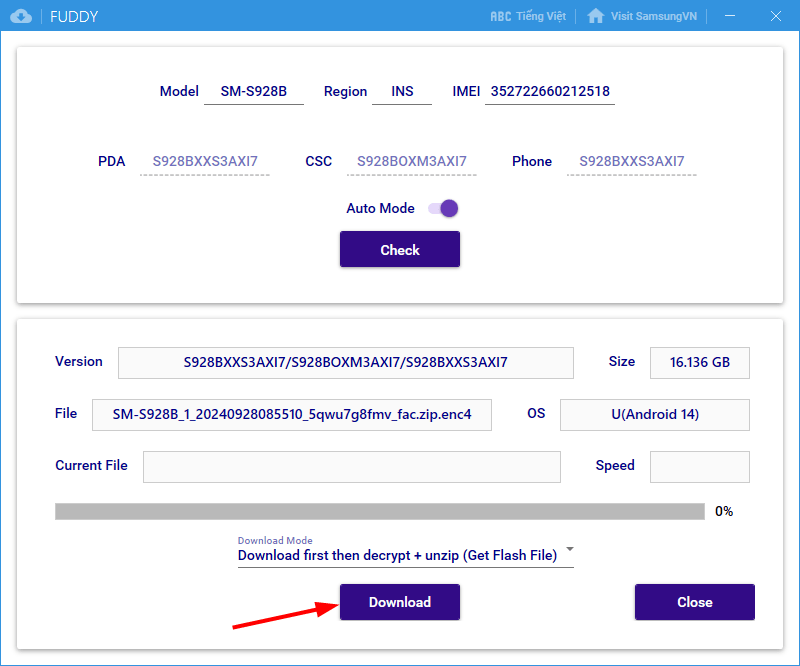
Task: Open the Visit SamsungVN link
Action: (658, 16)
